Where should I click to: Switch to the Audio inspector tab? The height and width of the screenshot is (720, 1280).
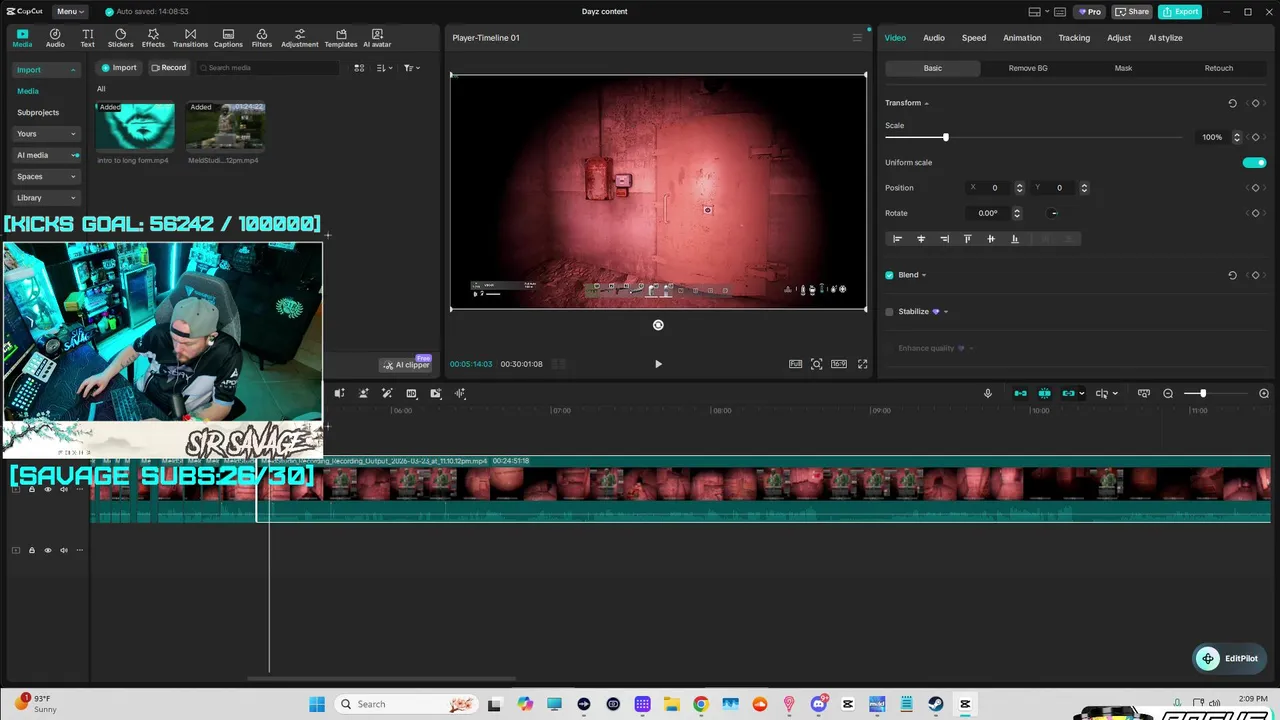pyautogui.click(x=934, y=38)
